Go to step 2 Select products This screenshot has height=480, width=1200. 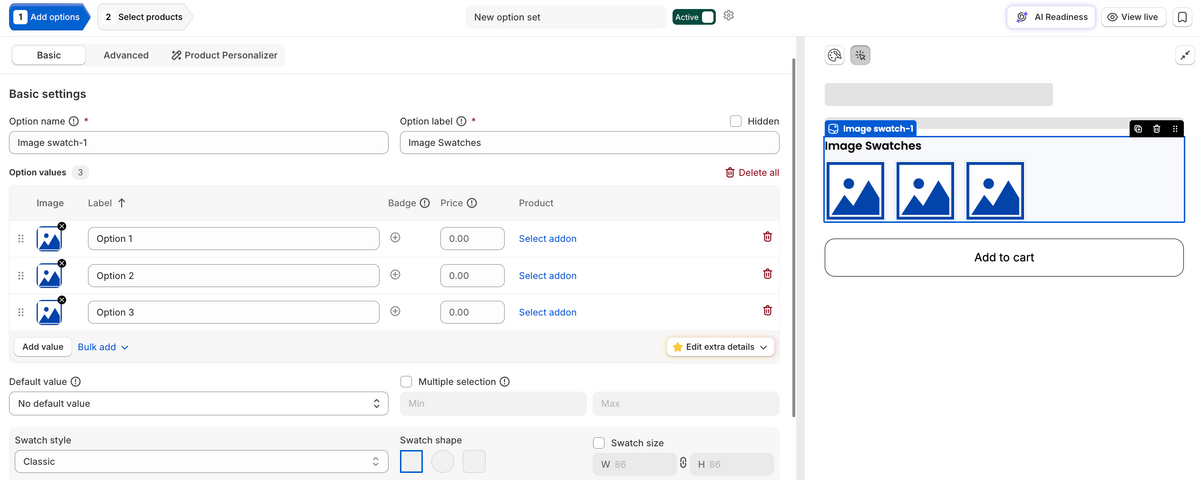coord(144,17)
